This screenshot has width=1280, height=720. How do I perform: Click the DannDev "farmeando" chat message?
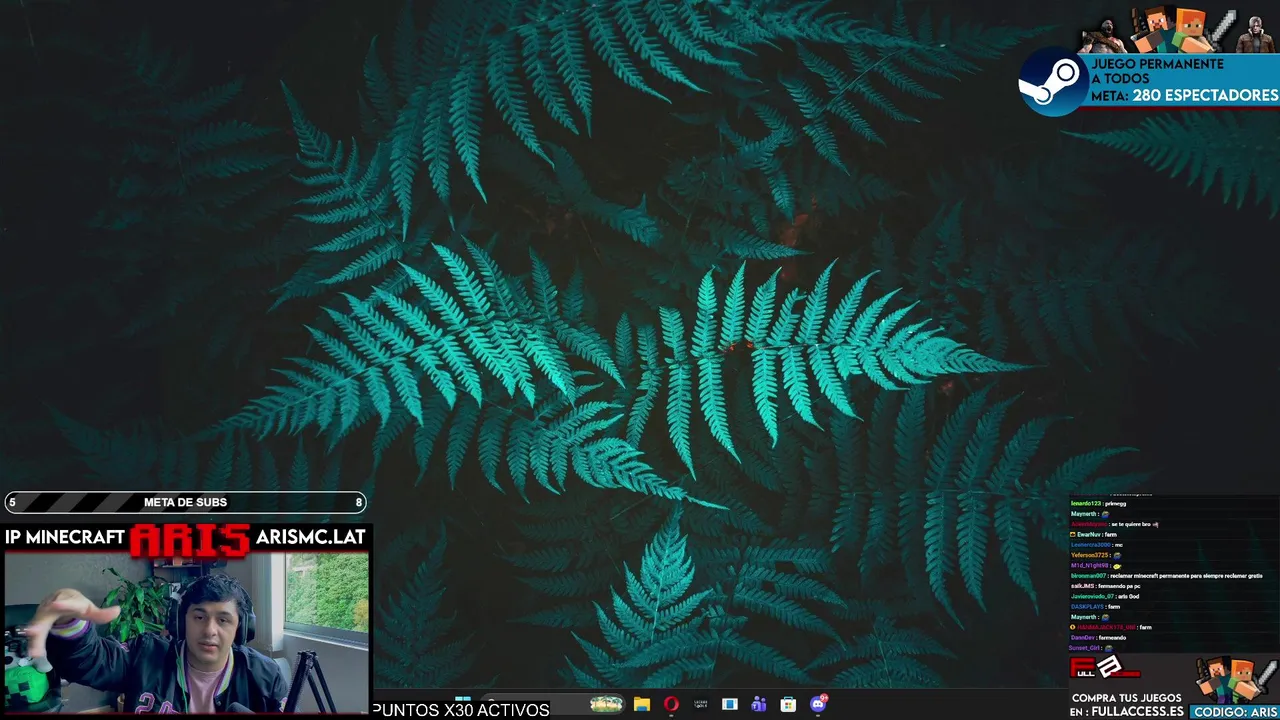click(x=1098, y=638)
